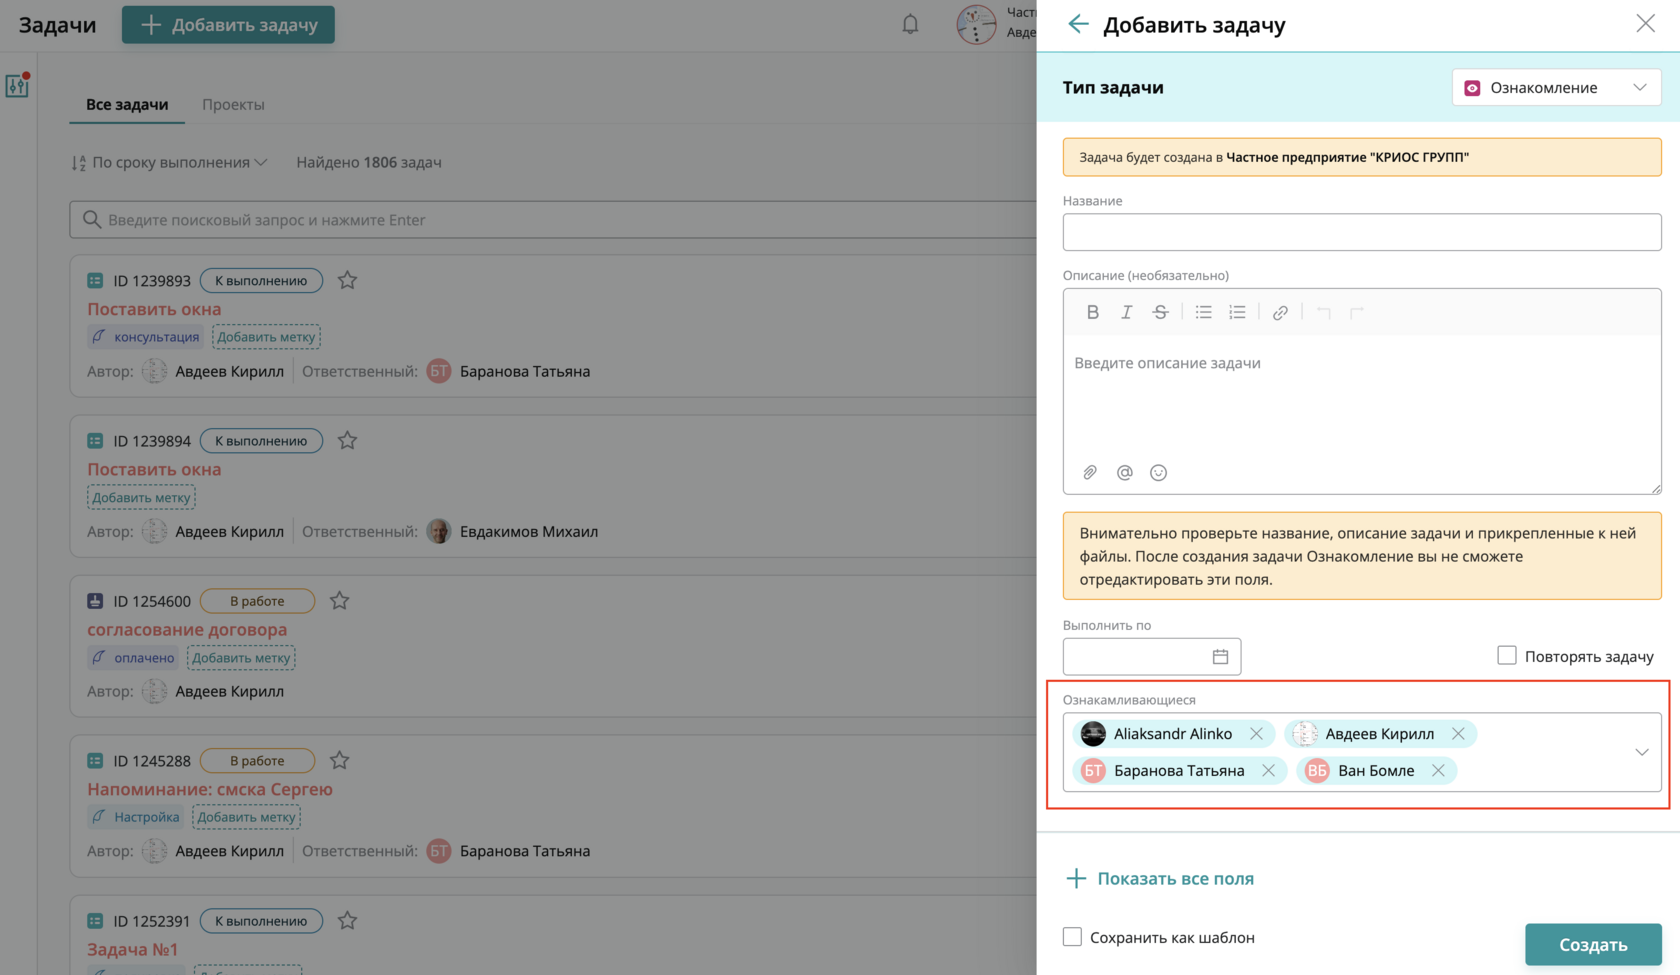Open task Напоминание: смска Сергею
1680x975 pixels.
(x=210, y=790)
